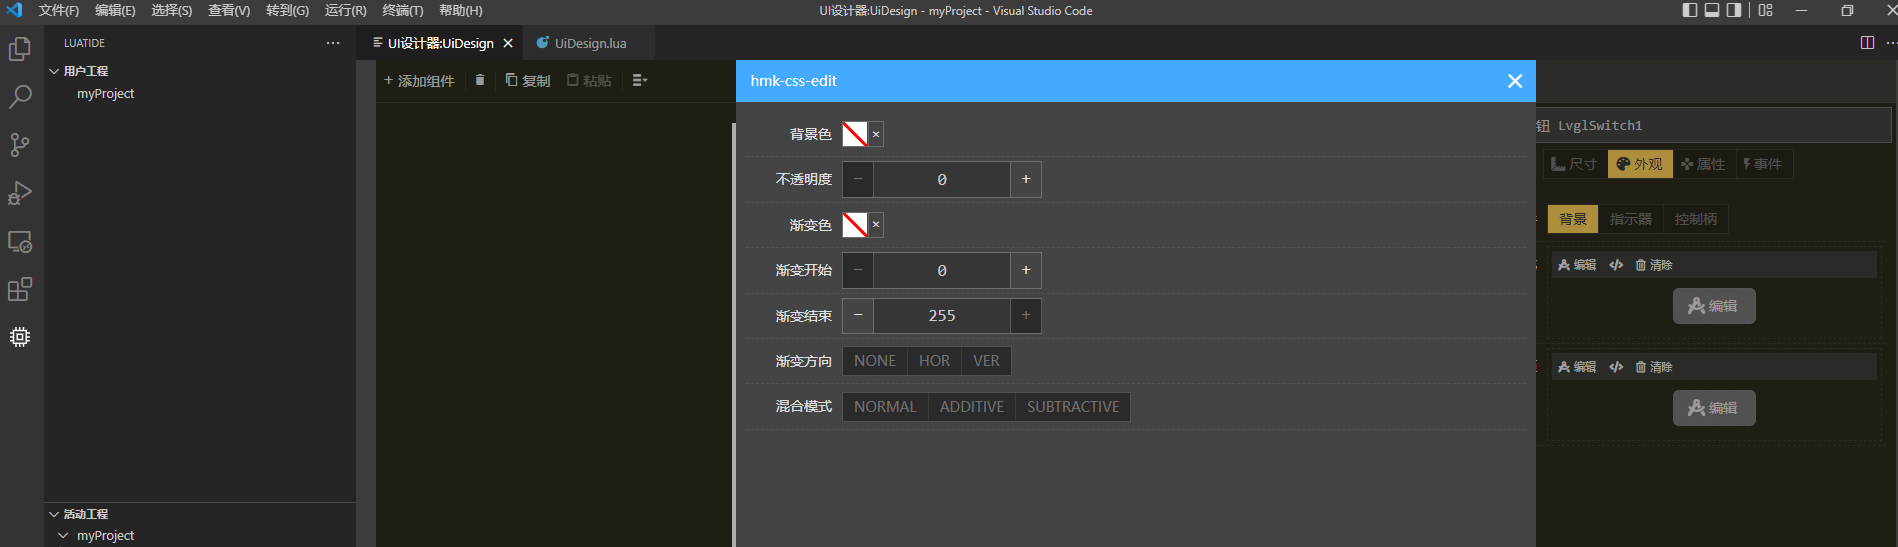
Task: Click the LUATIDE panel more actions ellipsis
Action: click(x=333, y=43)
